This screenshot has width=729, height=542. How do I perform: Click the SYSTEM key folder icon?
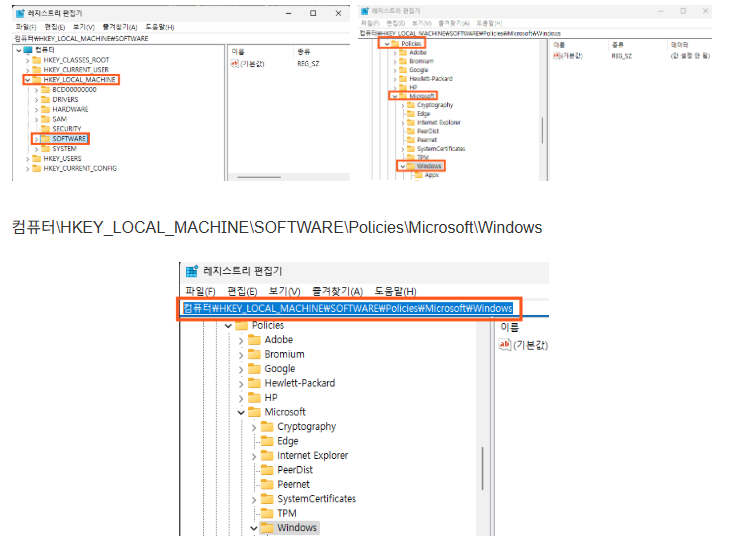(x=45, y=148)
